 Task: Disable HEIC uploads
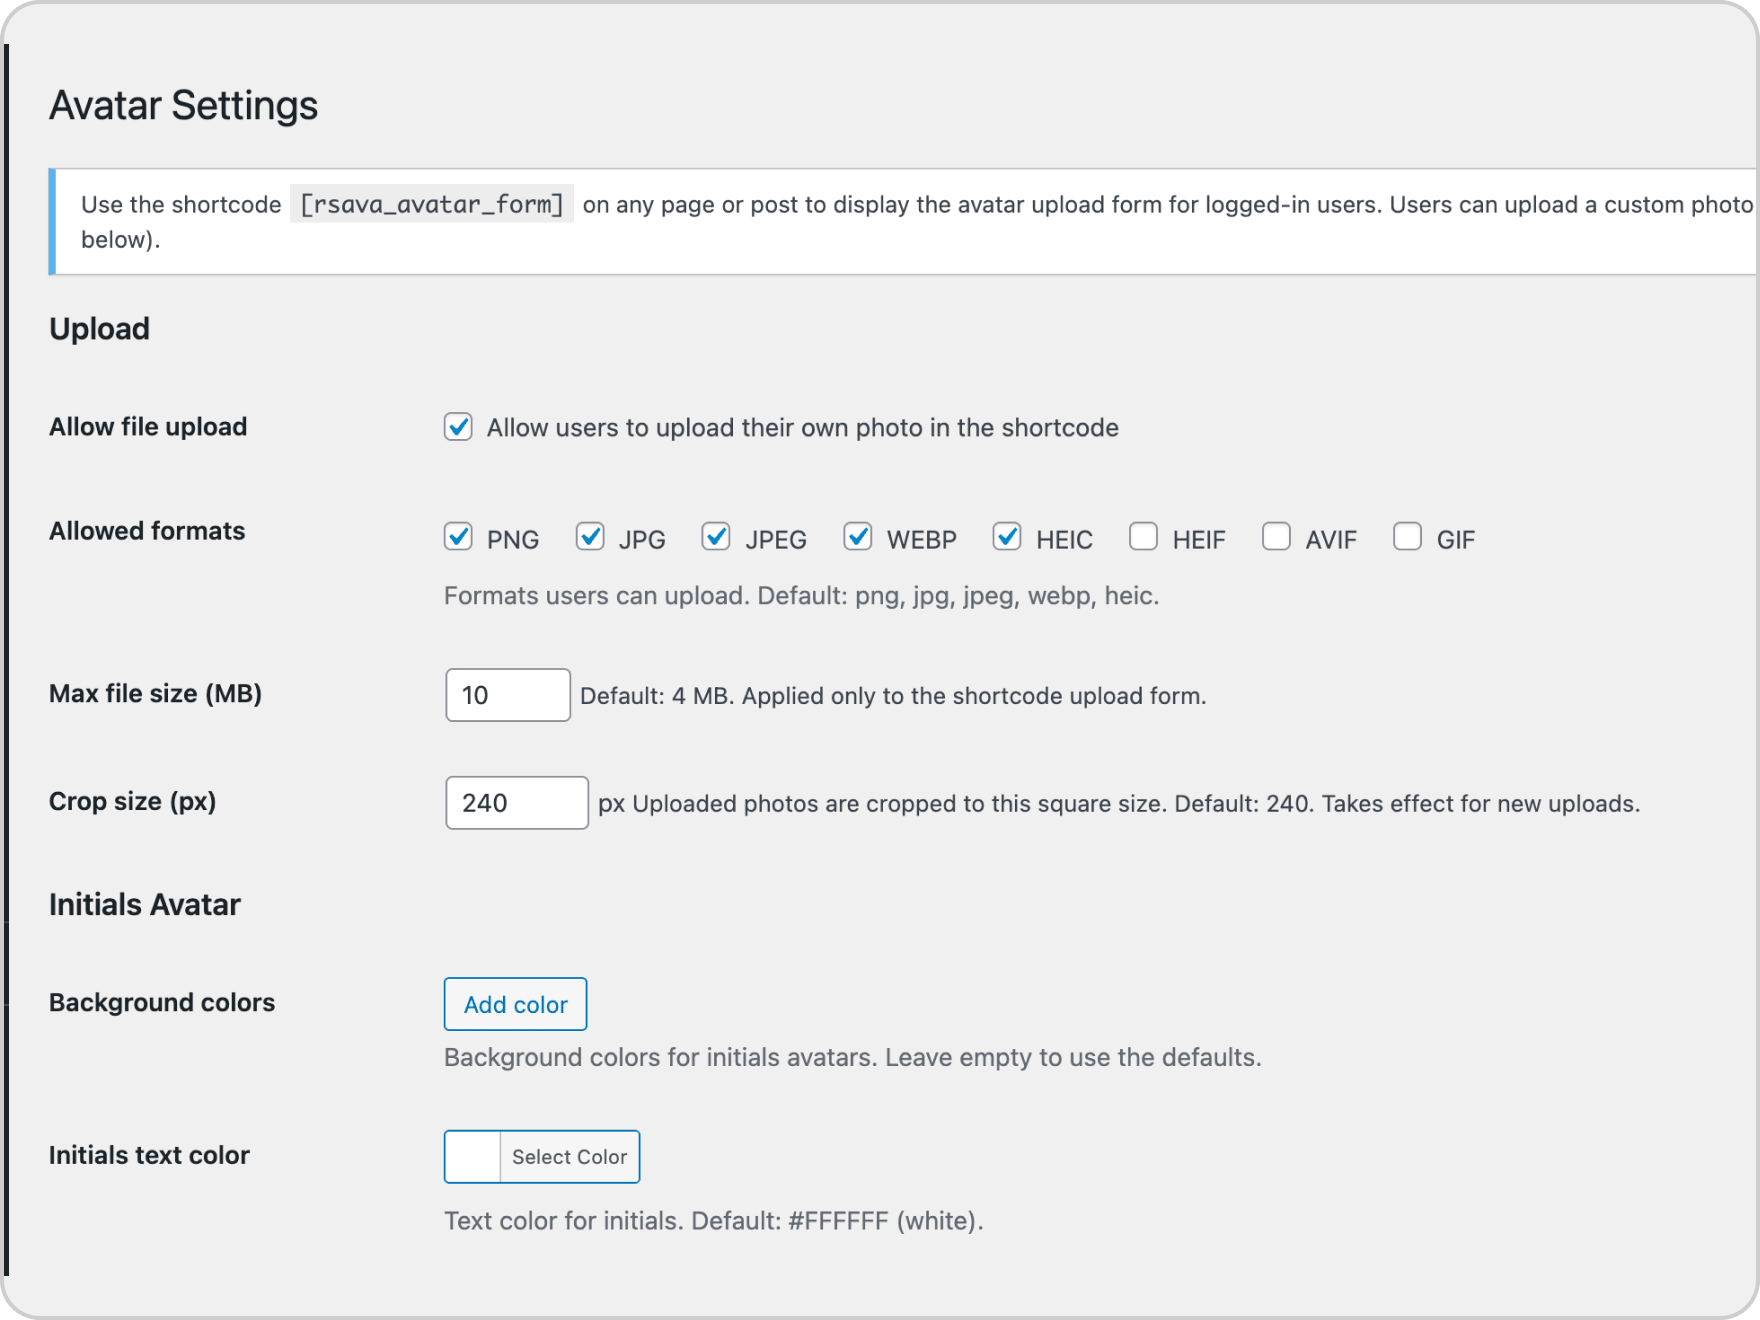pos(1007,538)
